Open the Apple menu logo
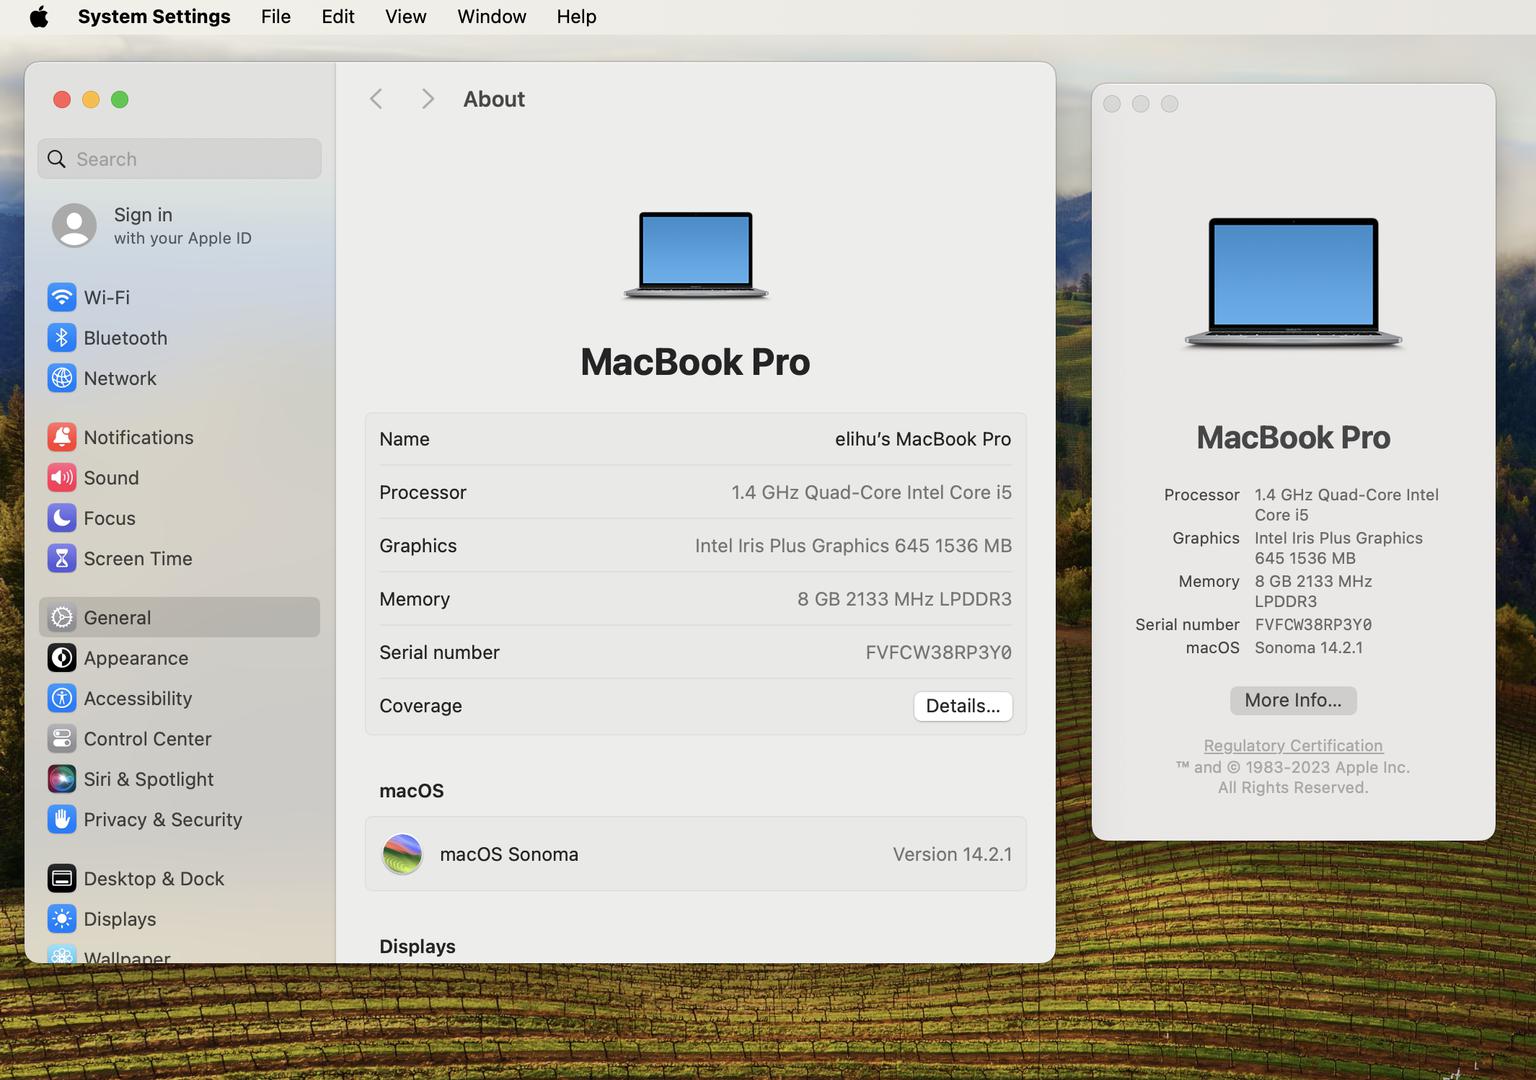1536x1080 pixels. pyautogui.click(x=39, y=17)
